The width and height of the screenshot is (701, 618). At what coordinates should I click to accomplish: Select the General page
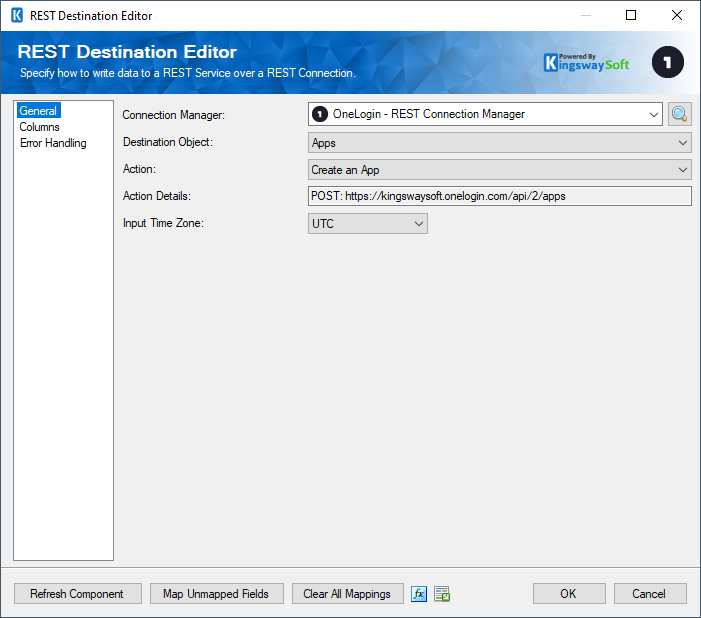[38, 110]
